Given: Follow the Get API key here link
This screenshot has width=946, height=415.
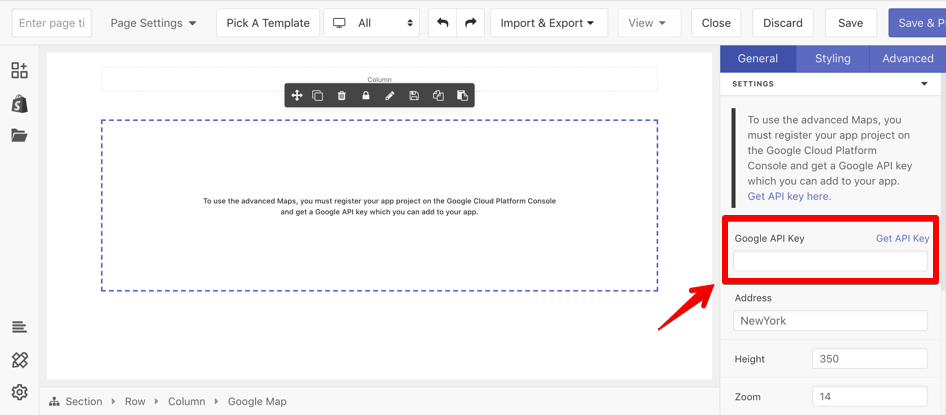Looking at the screenshot, I should coord(789,196).
